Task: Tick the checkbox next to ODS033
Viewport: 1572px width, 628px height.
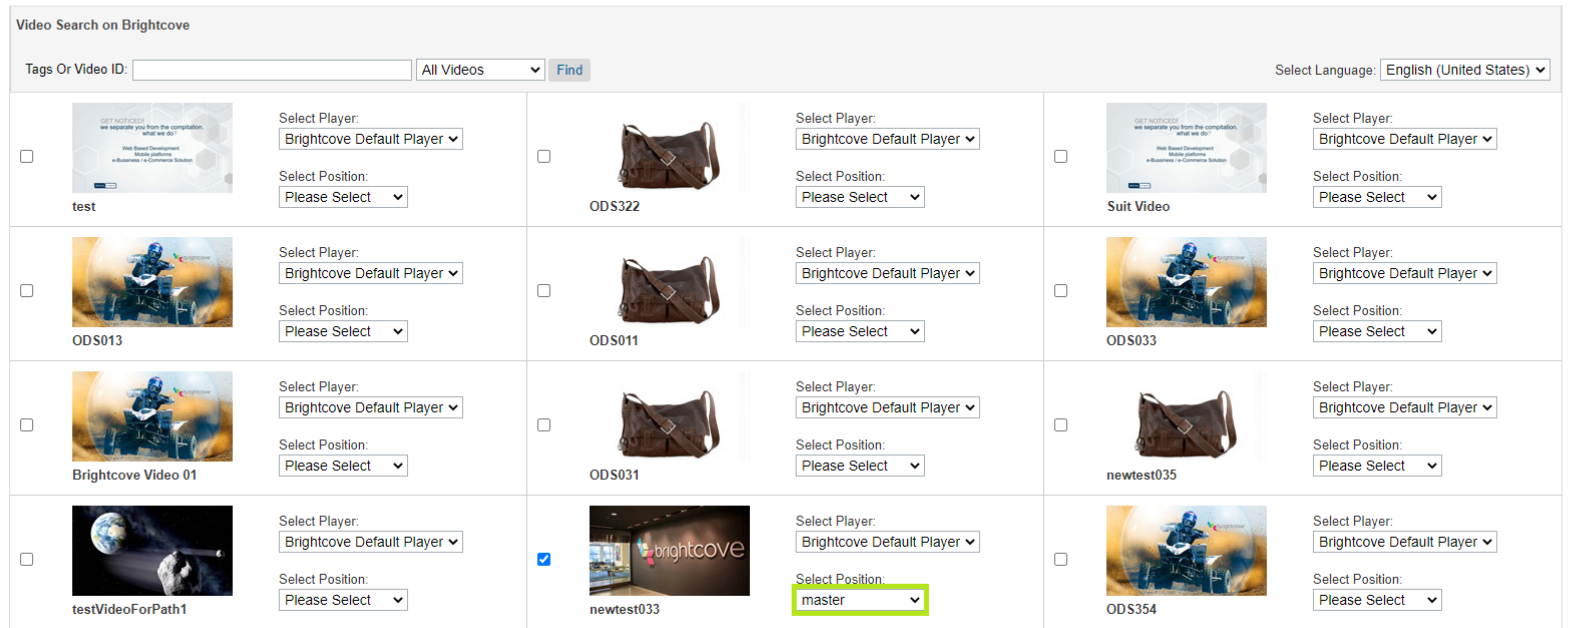Action: (x=1061, y=291)
